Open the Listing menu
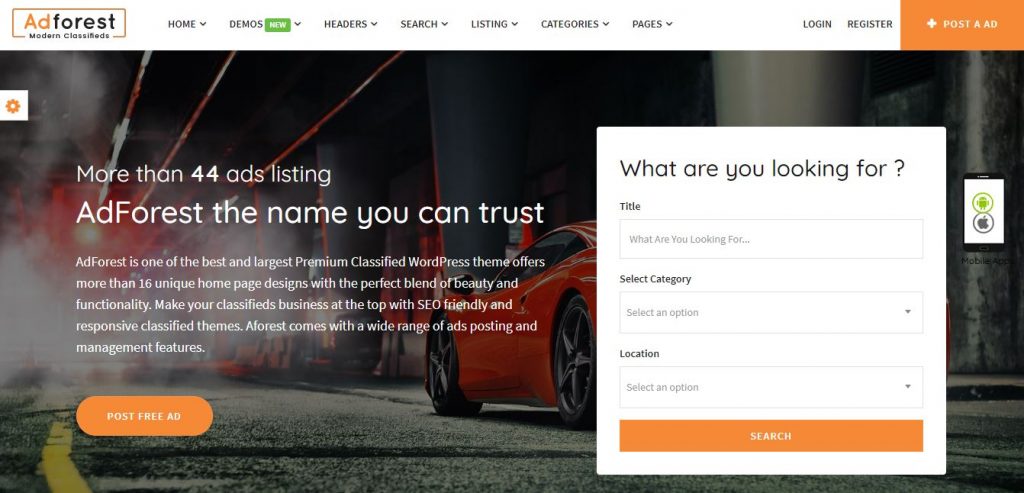The width and height of the screenshot is (1024, 493). tap(494, 24)
